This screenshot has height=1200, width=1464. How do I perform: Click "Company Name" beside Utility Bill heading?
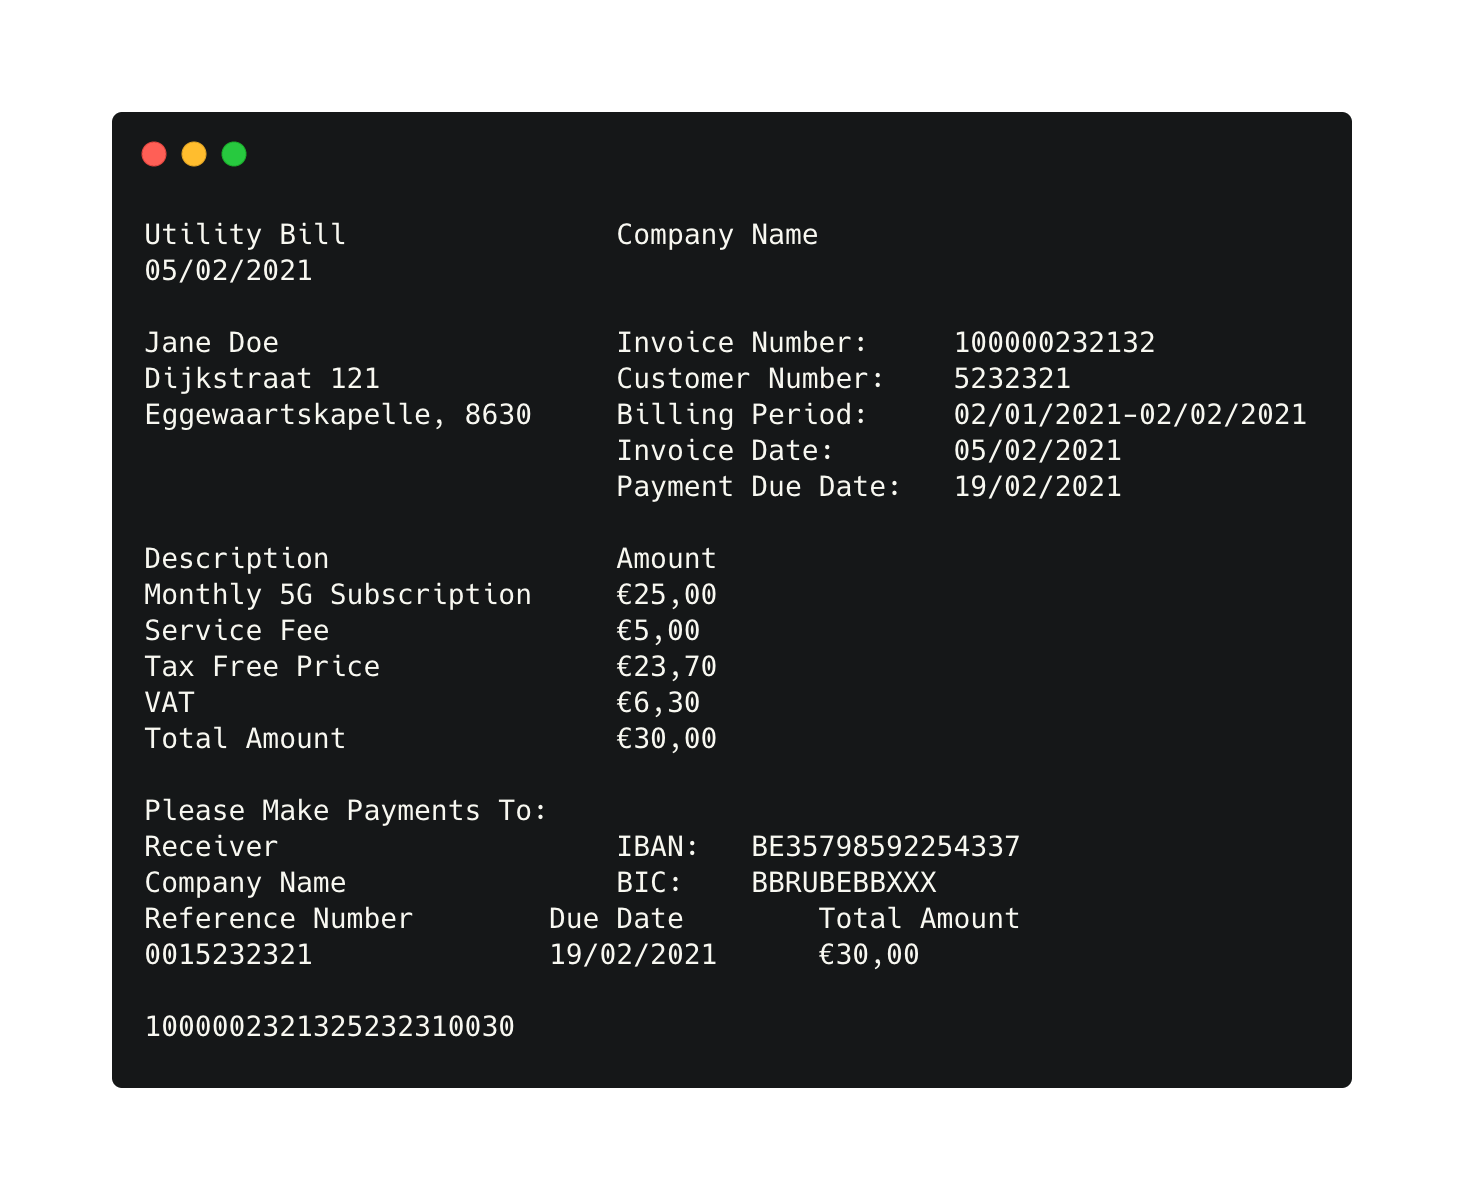[x=717, y=235]
